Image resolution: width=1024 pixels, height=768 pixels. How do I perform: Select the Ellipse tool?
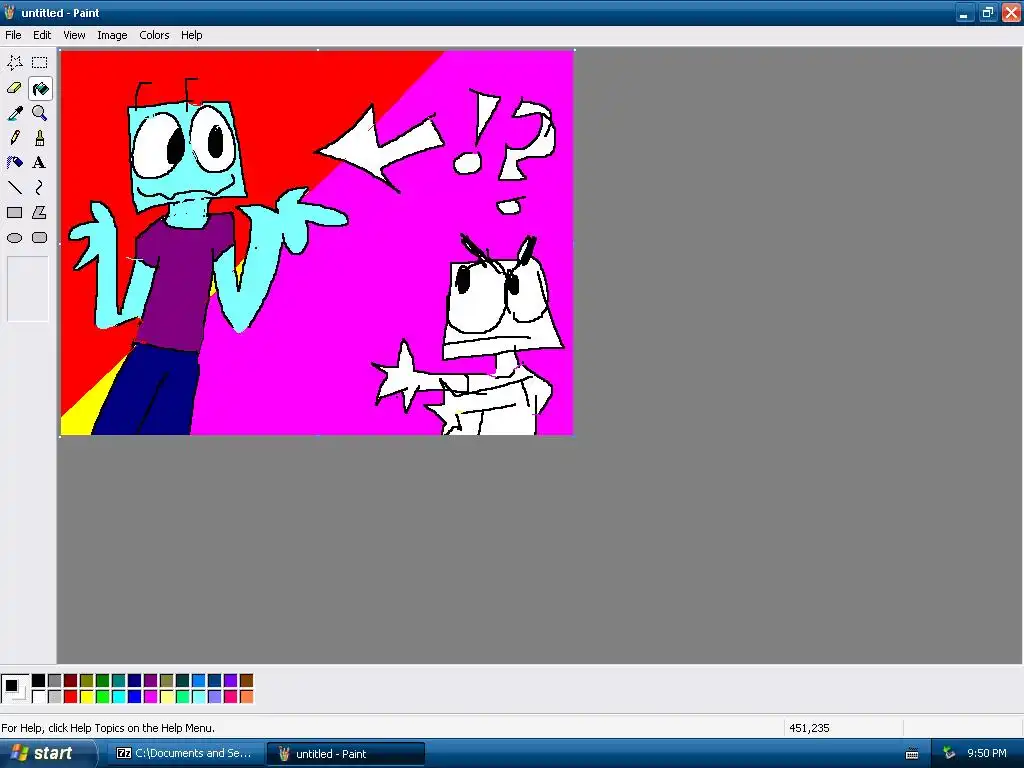(14, 238)
